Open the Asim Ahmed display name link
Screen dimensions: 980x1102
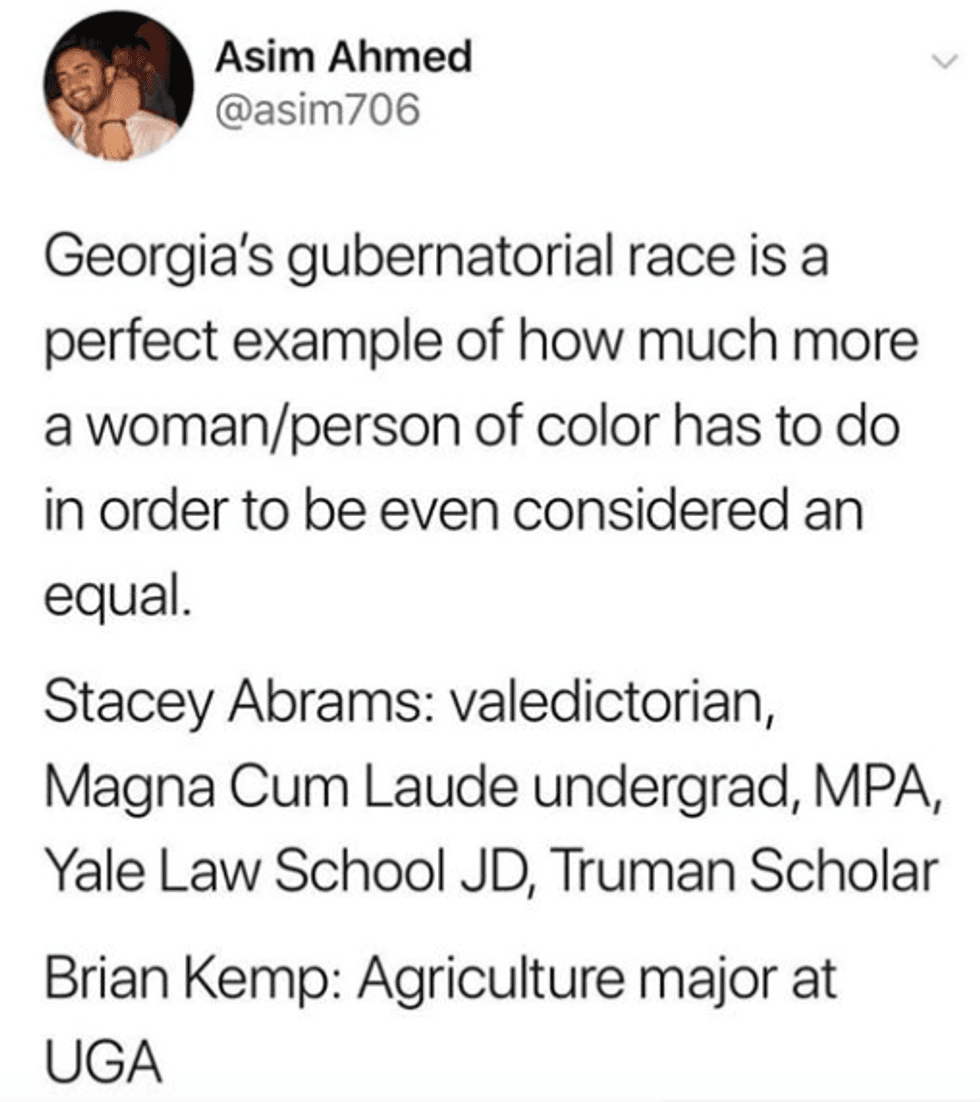point(343,58)
